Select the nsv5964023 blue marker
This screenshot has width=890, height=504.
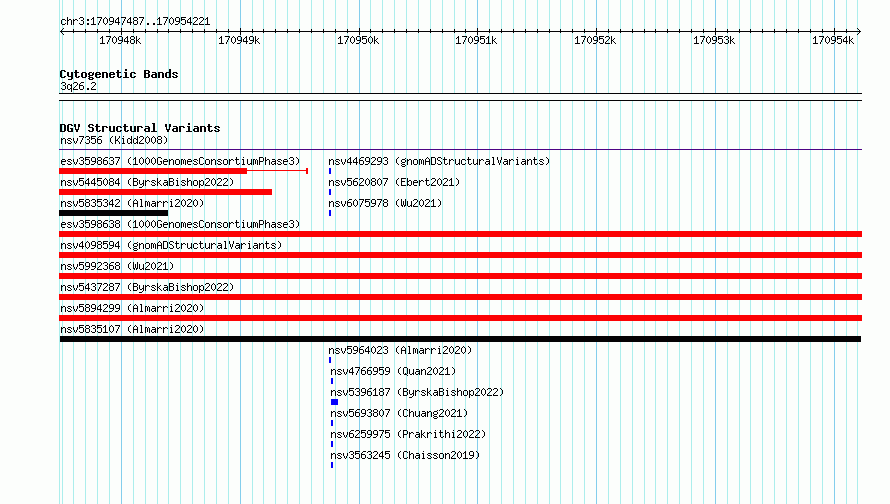330,360
